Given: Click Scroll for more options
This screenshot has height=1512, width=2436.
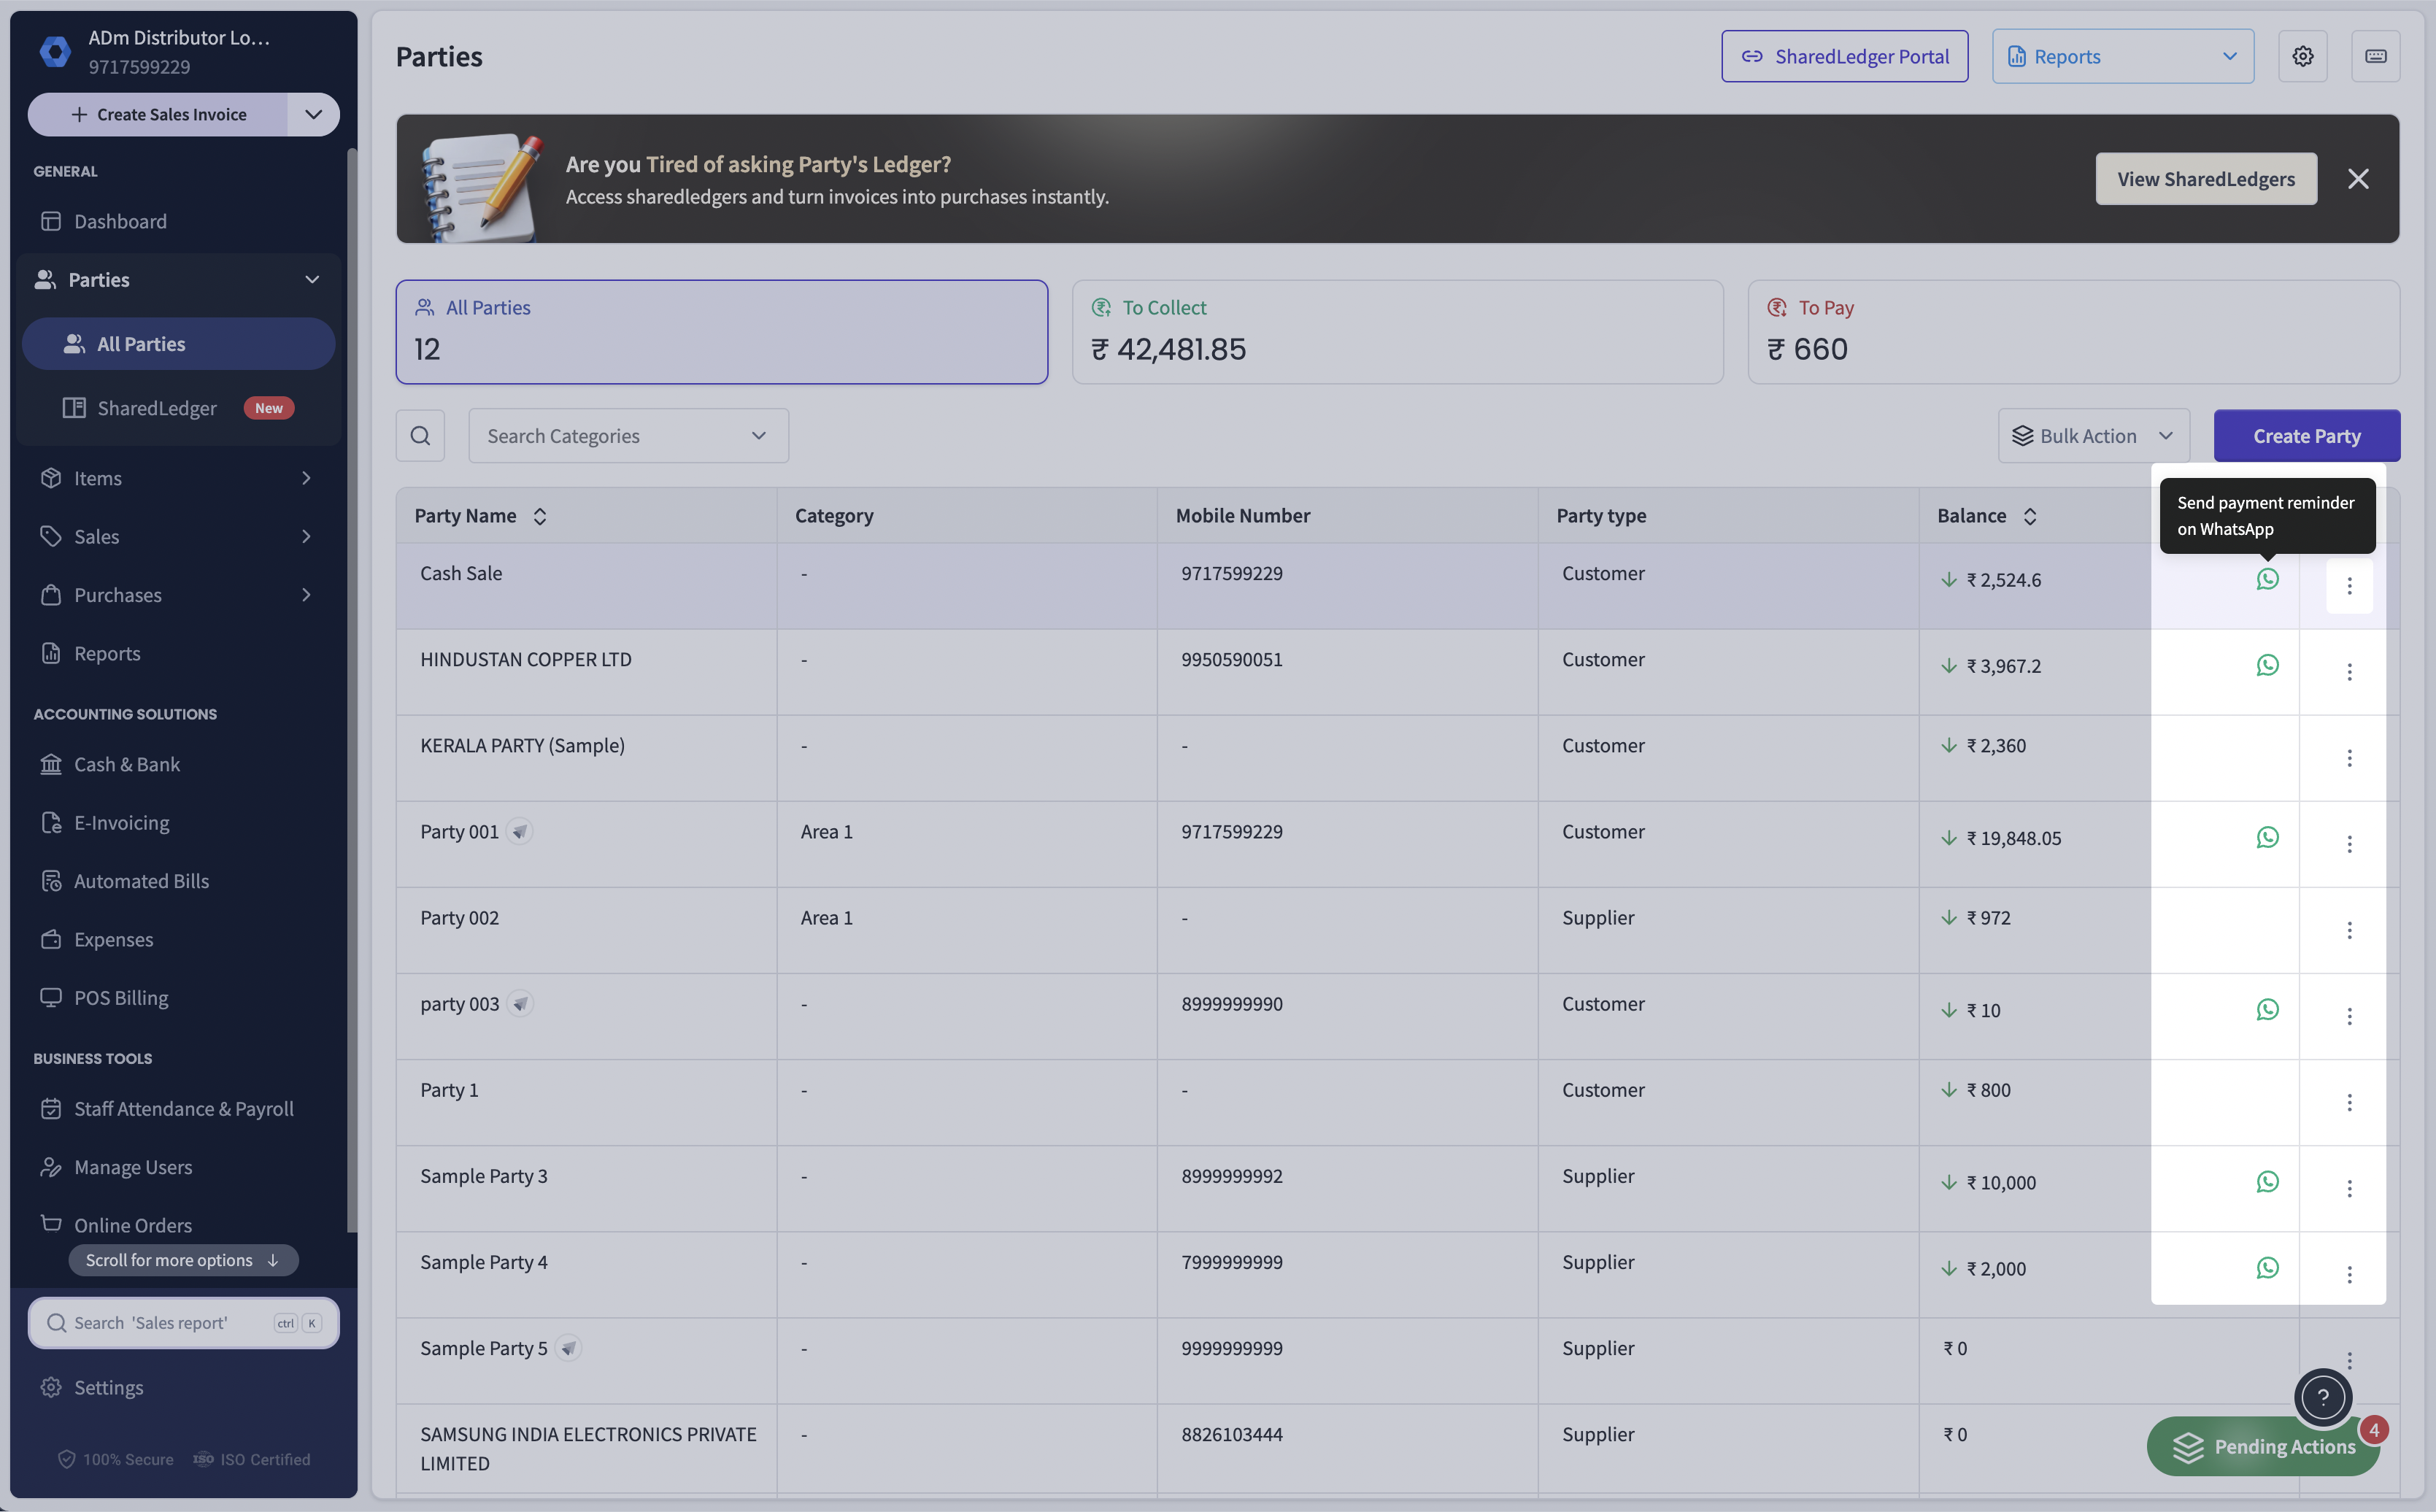Looking at the screenshot, I should [x=183, y=1260].
